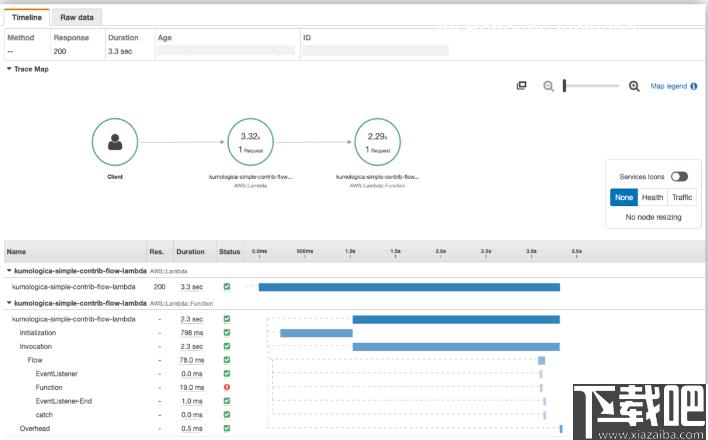Click the Status column header
Viewport: 708px width, 440px height.
tap(229, 252)
